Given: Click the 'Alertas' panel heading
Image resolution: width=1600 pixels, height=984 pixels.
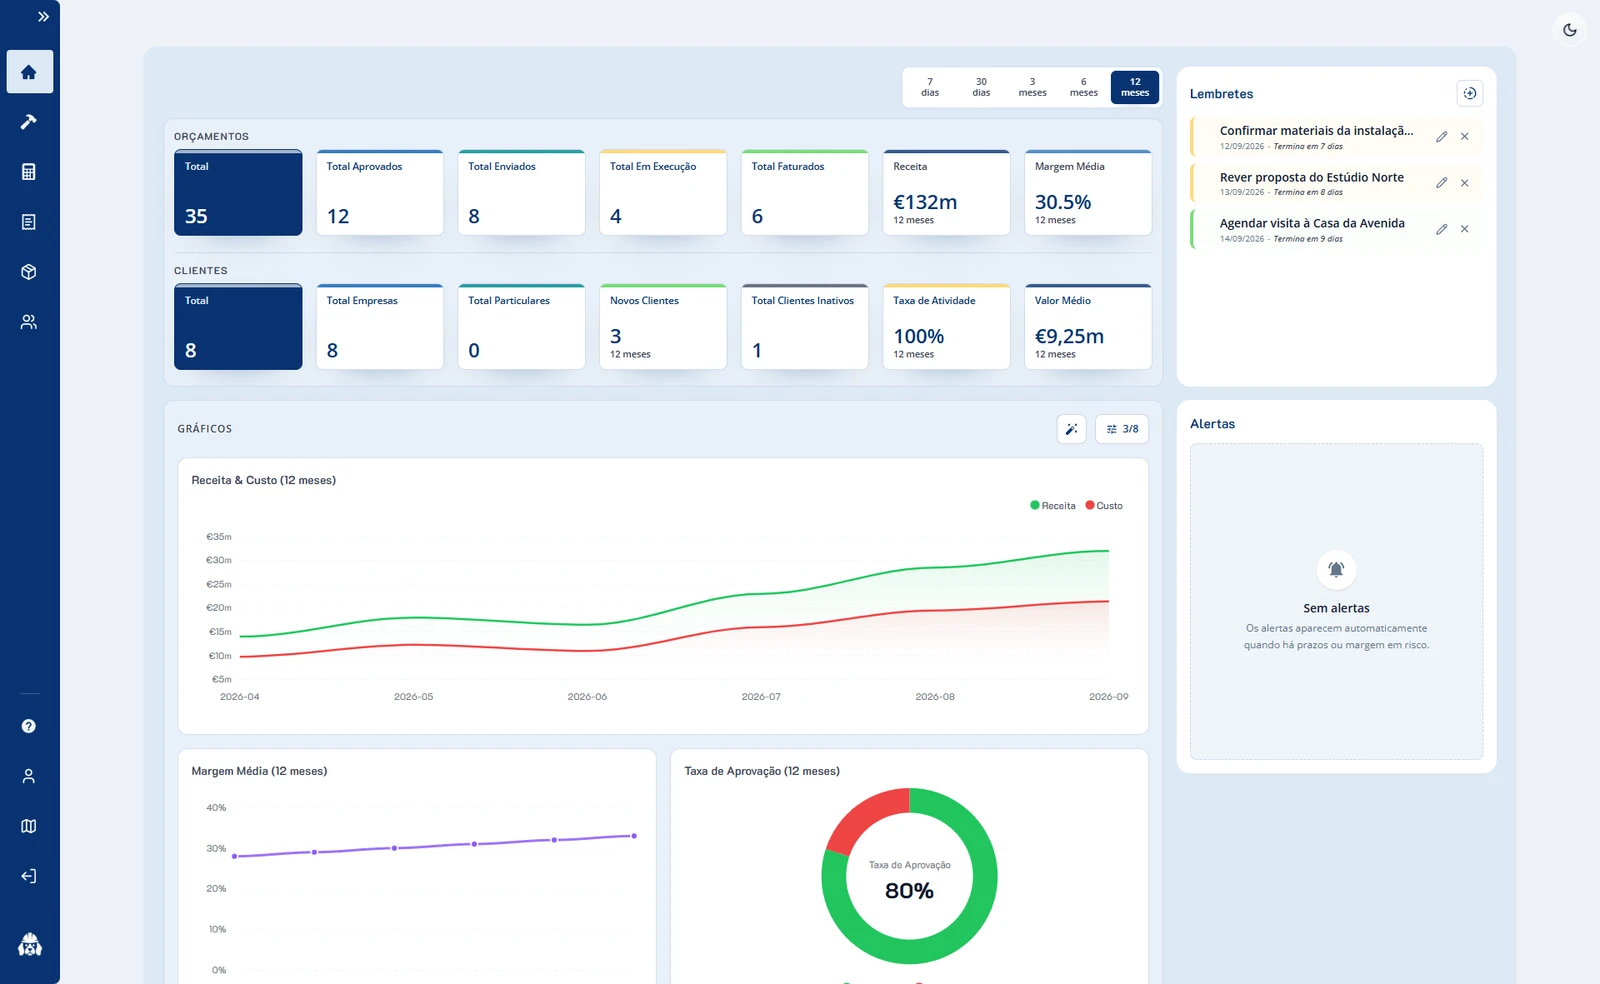Looking at the screenshot, I should click(x=1212, y=424).
